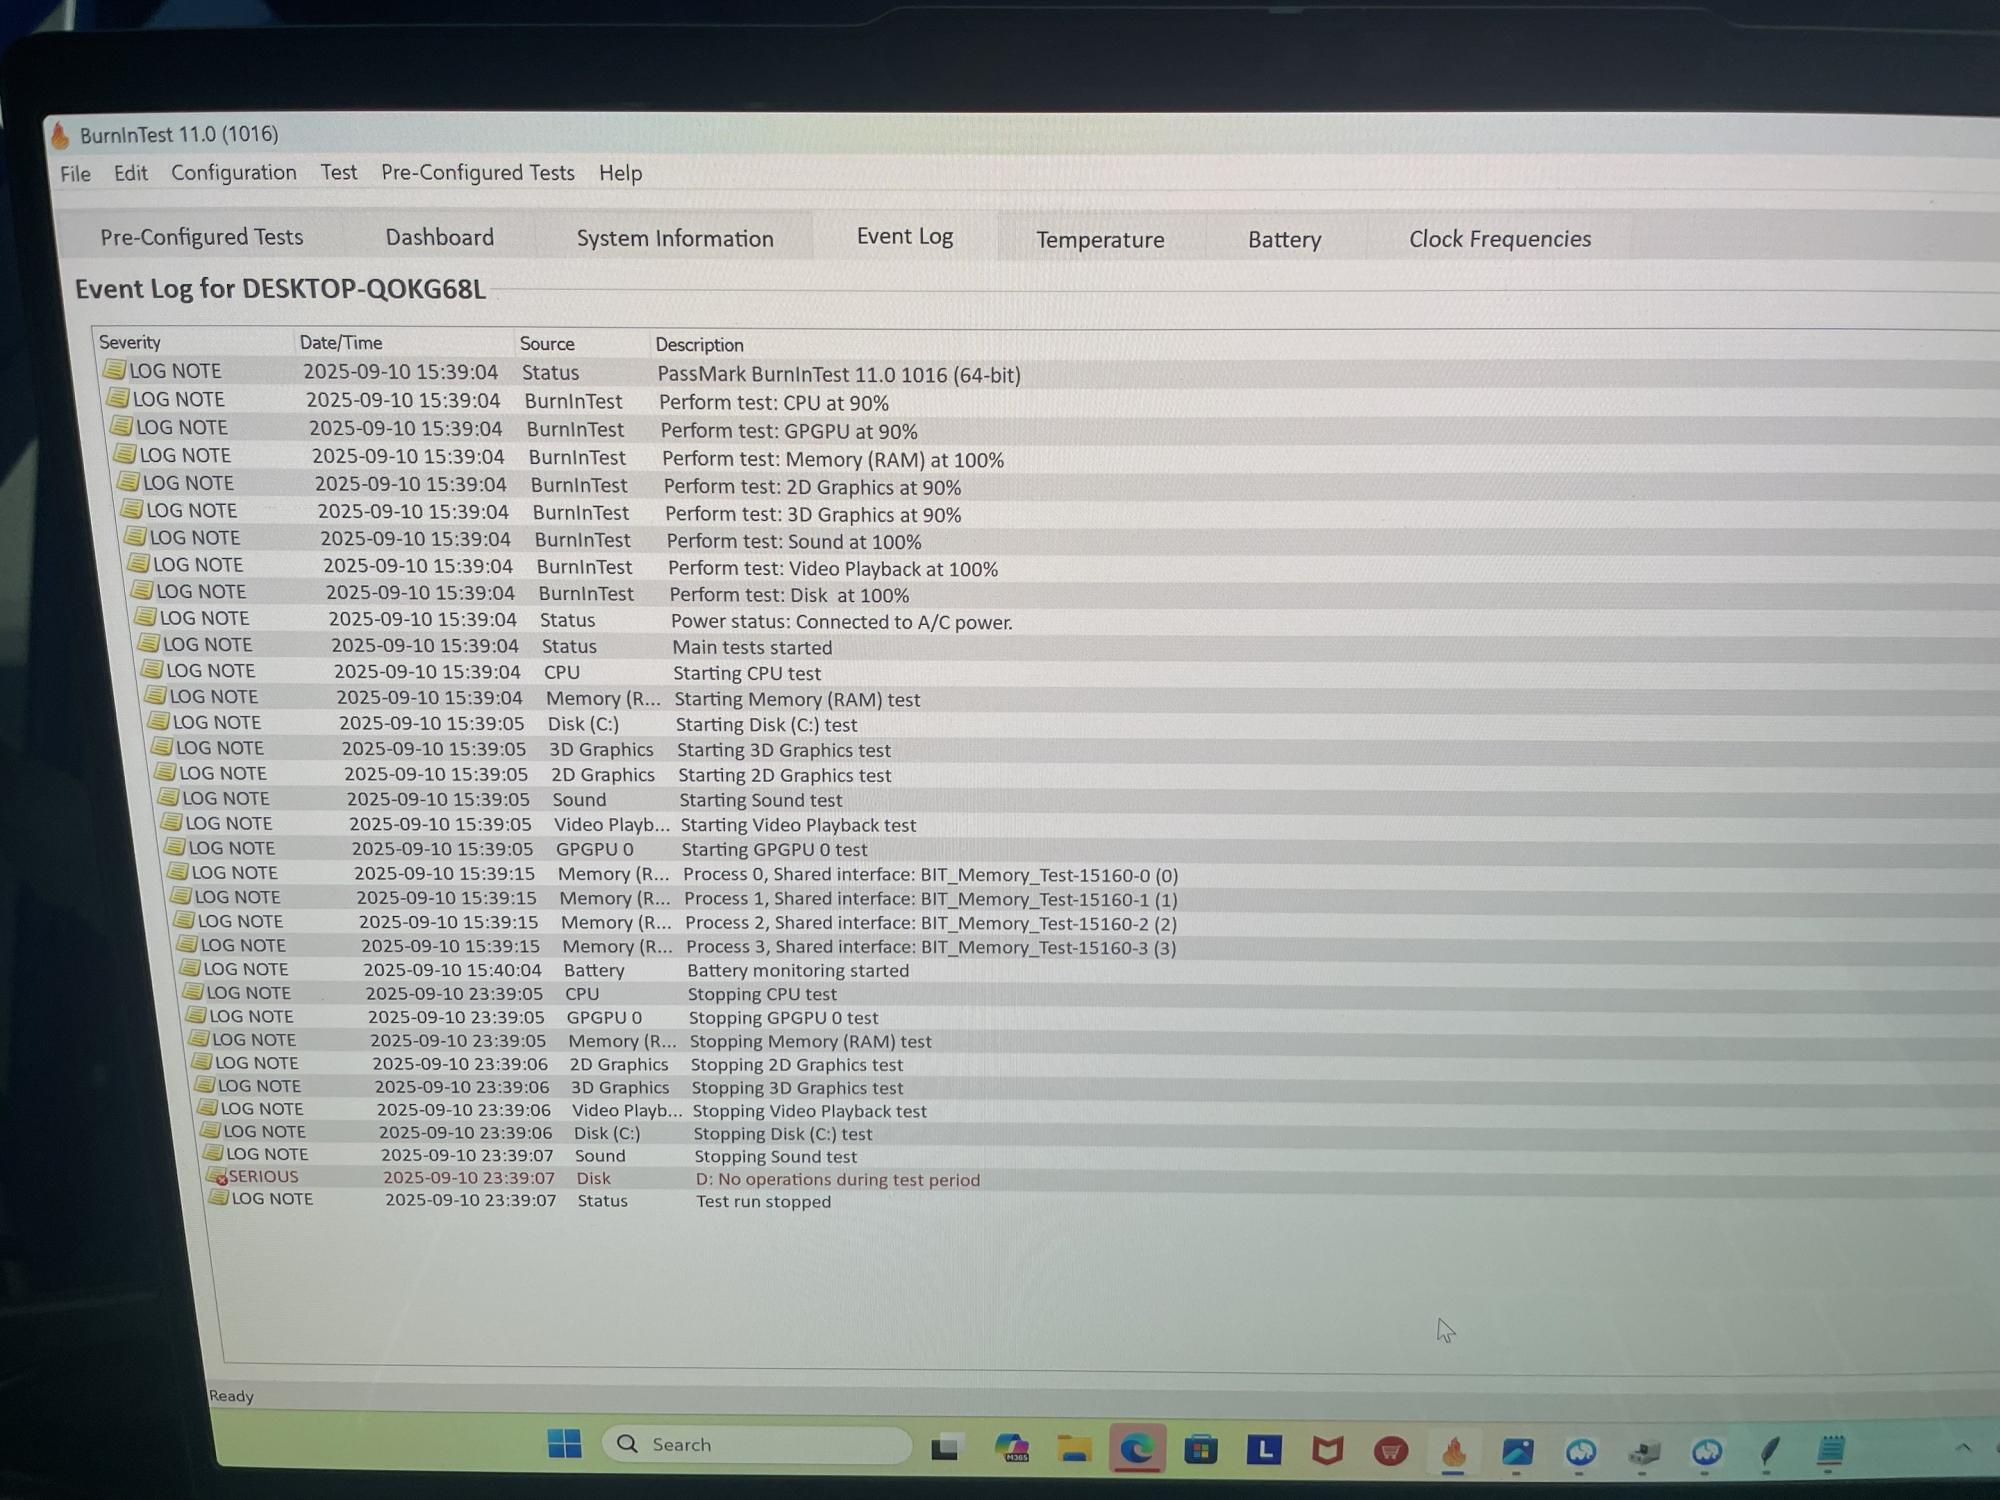Open the Configuration menu
2000x1500 pixels.
pos(234,173)
